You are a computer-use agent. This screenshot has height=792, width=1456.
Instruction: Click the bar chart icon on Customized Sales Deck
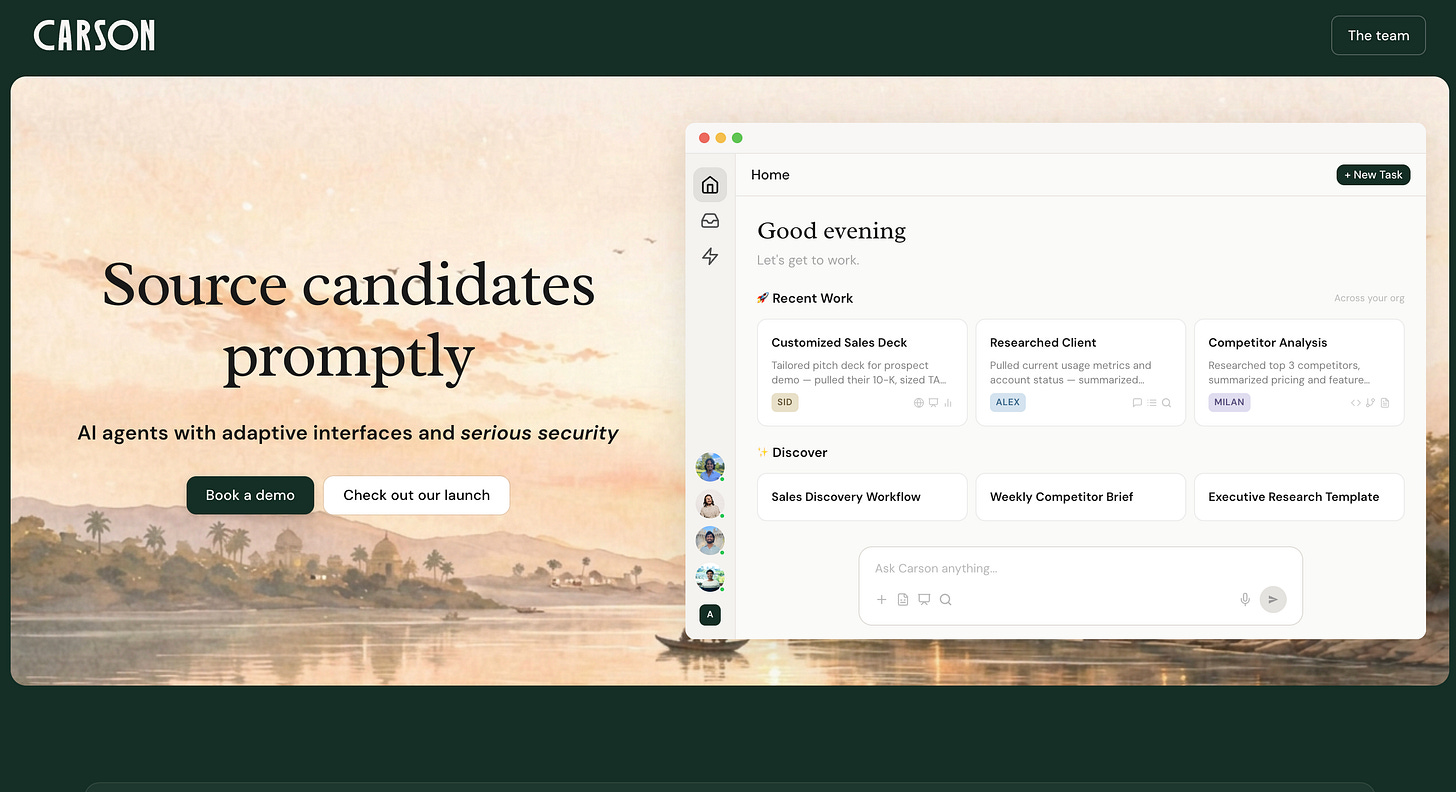pos(947,403)
